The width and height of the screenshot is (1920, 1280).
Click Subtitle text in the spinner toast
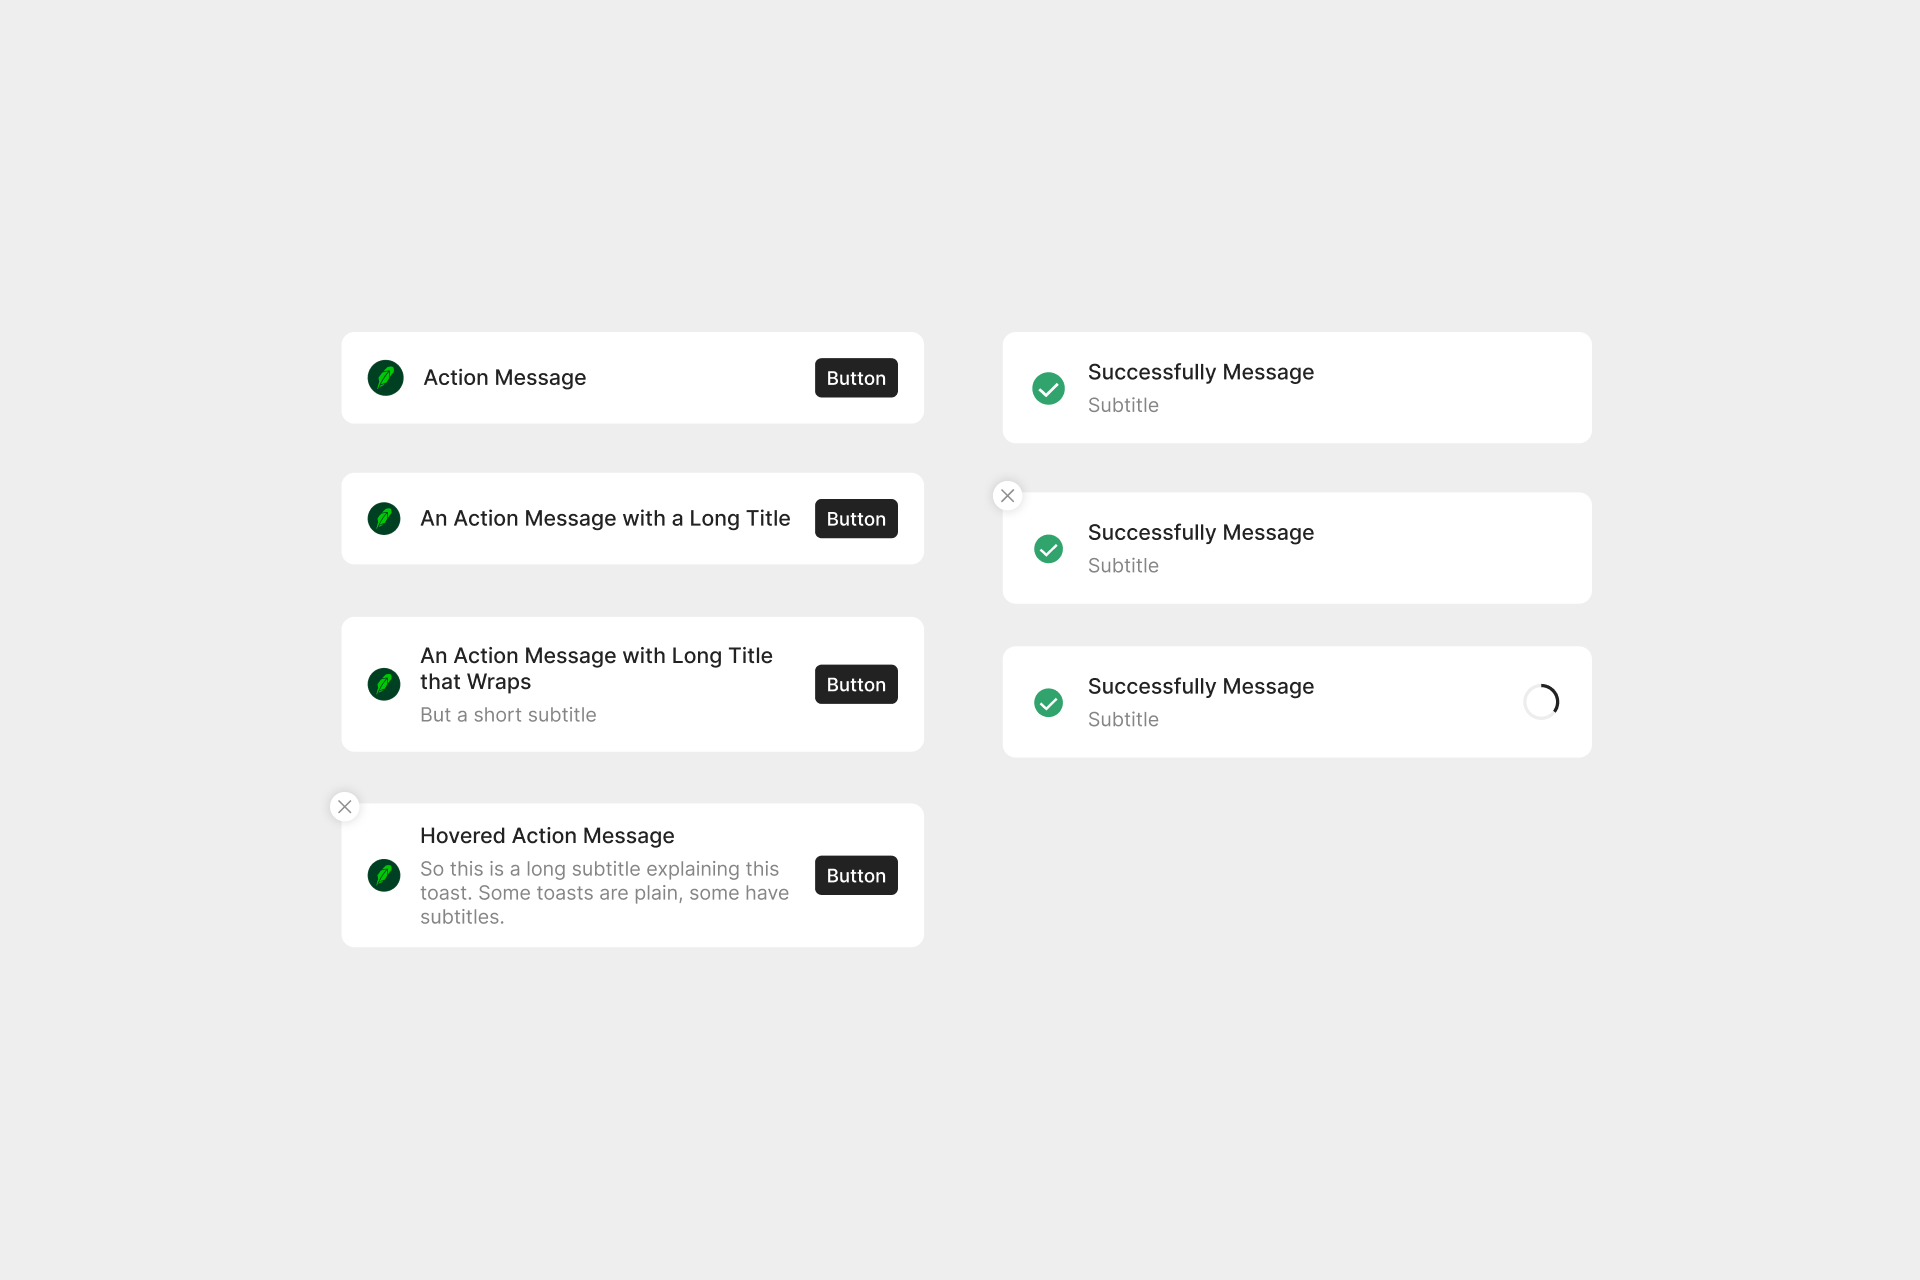1123,719
